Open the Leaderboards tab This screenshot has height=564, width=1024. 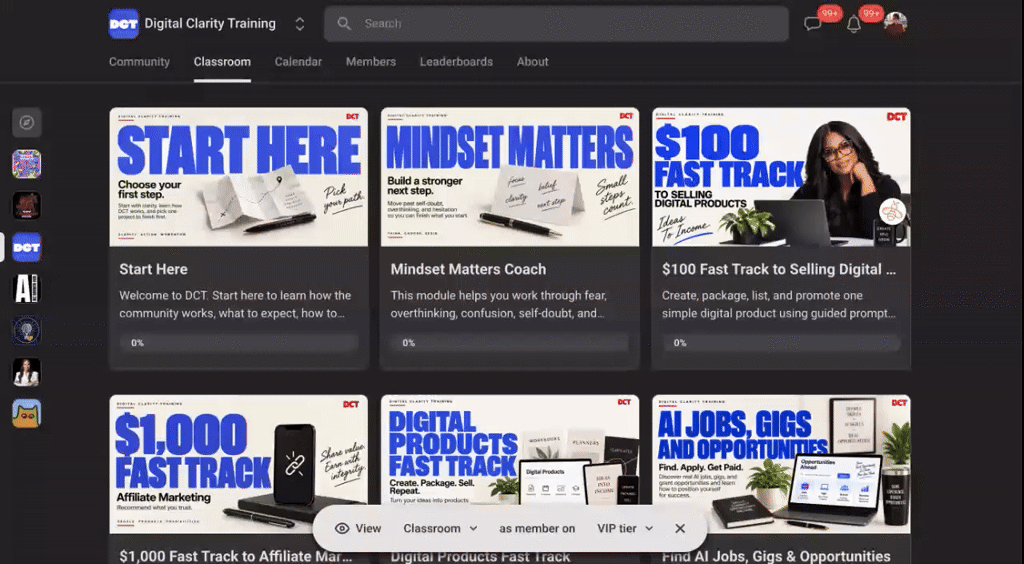tap(456, 61)
